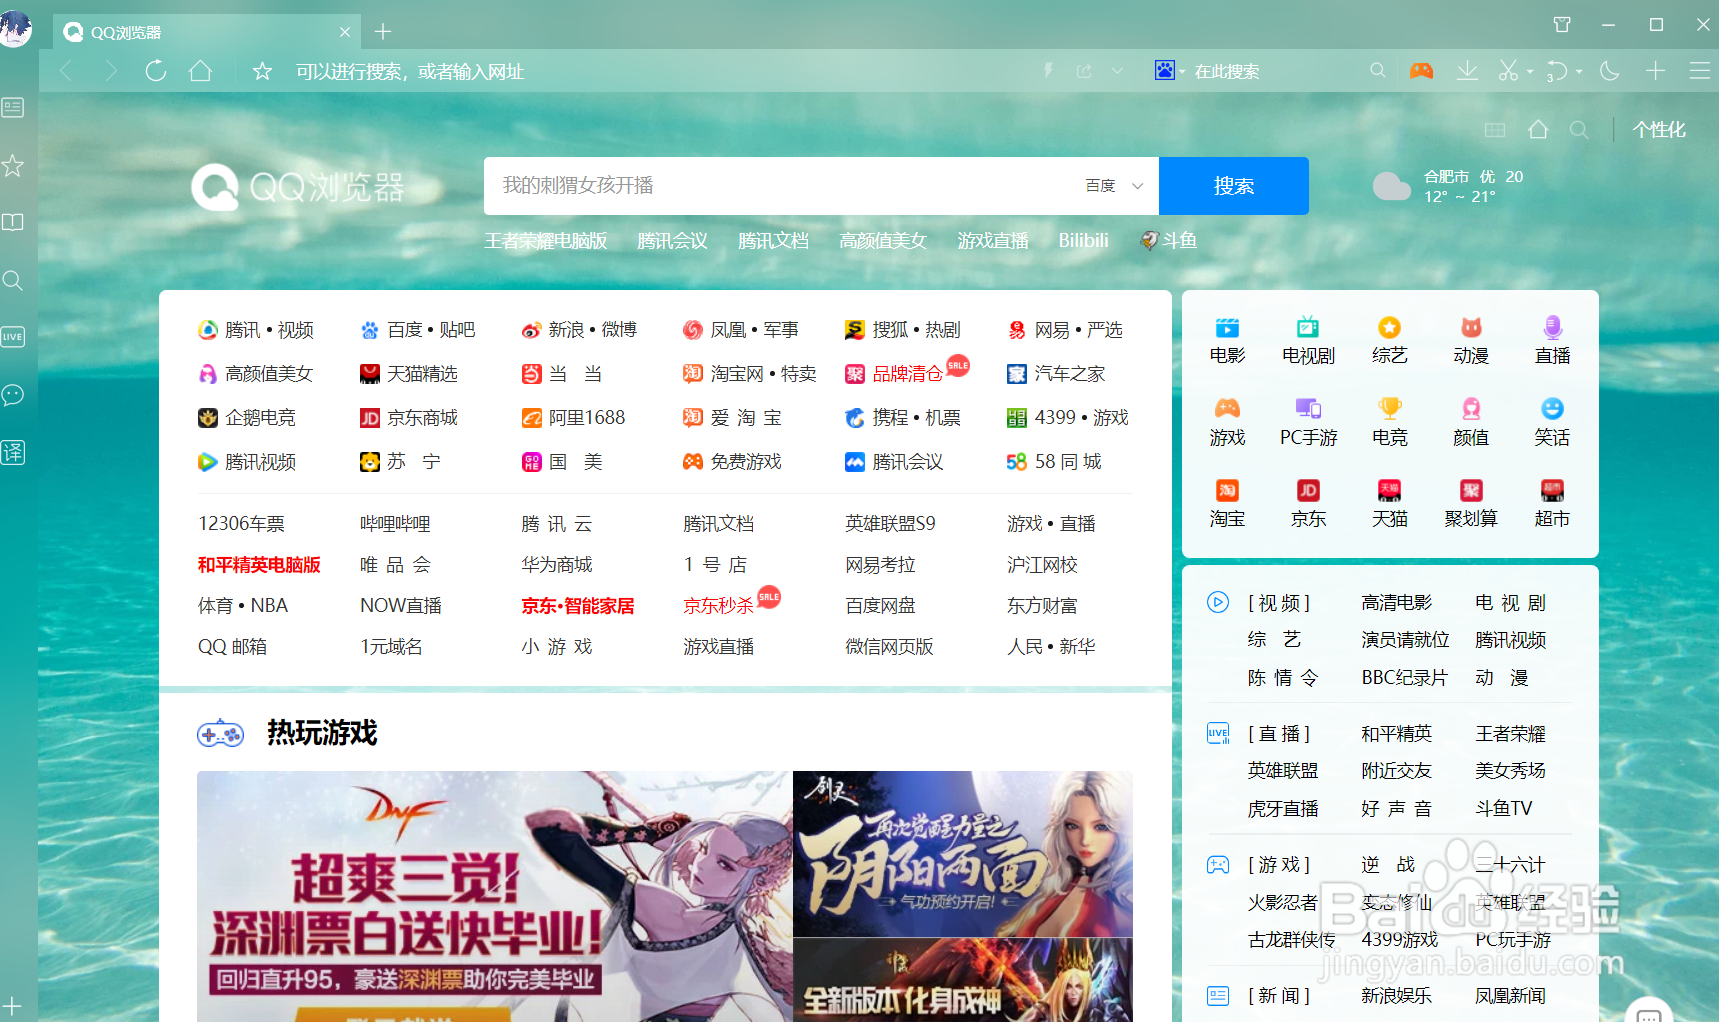Image resolution: width=1719 pixels, height=1022 pixels.
Task: Open 王者荣耀电脑版 quick link
Action: pyautogui.click(x=546, y=241)
